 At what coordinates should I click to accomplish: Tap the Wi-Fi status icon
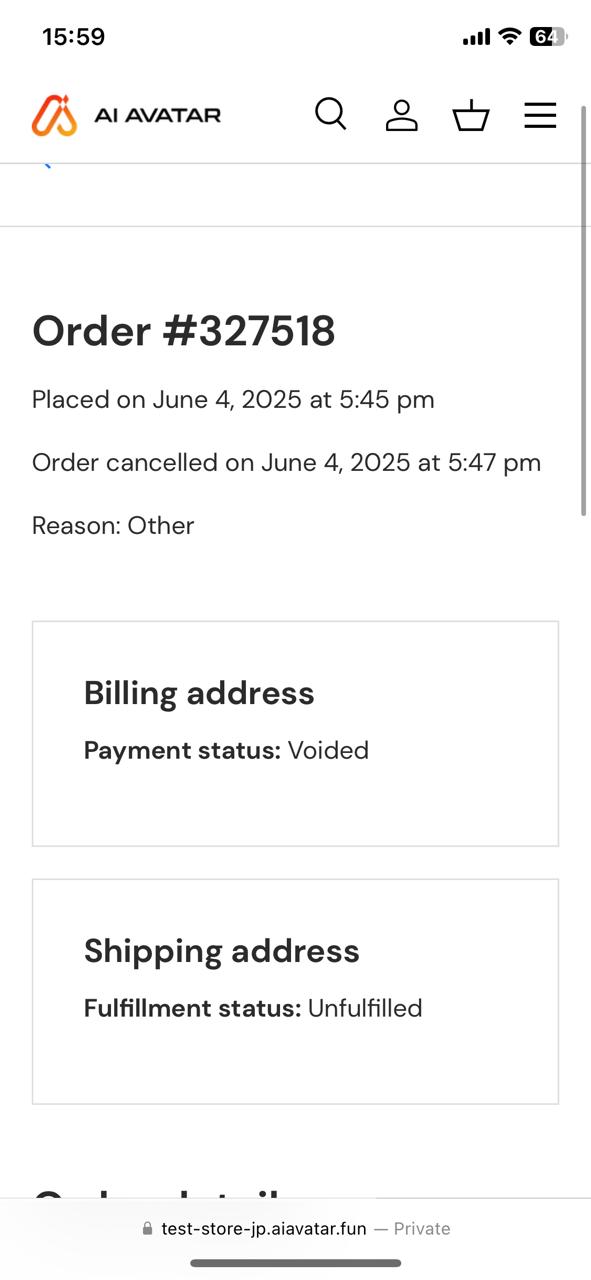[510, 37]
